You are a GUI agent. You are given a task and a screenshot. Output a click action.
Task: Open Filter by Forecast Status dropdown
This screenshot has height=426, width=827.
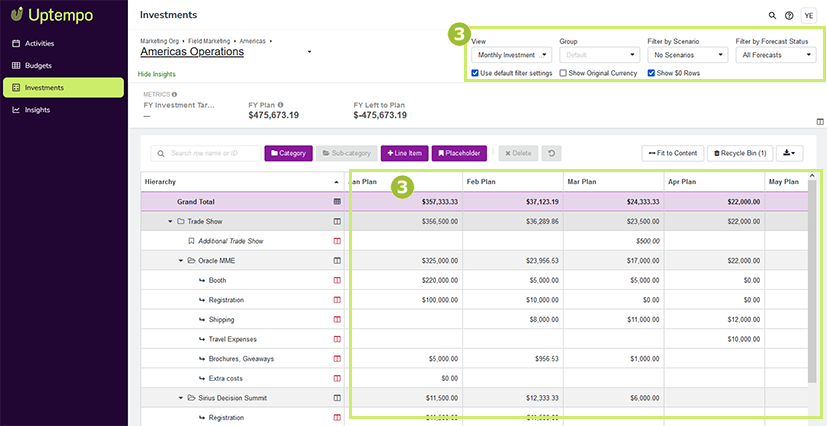pos(776,55)
